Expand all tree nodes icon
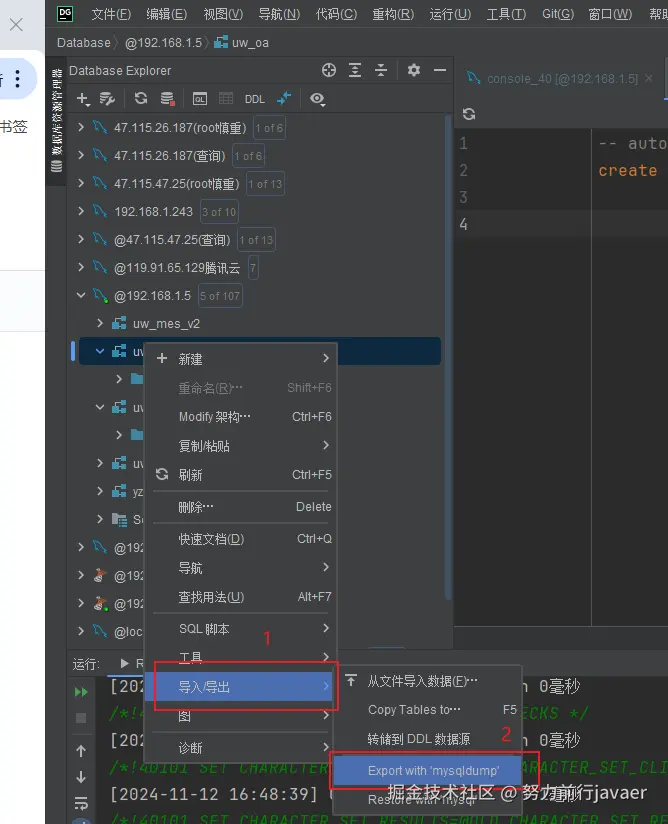Screen dimensions: 668x824 coord(355,70)
